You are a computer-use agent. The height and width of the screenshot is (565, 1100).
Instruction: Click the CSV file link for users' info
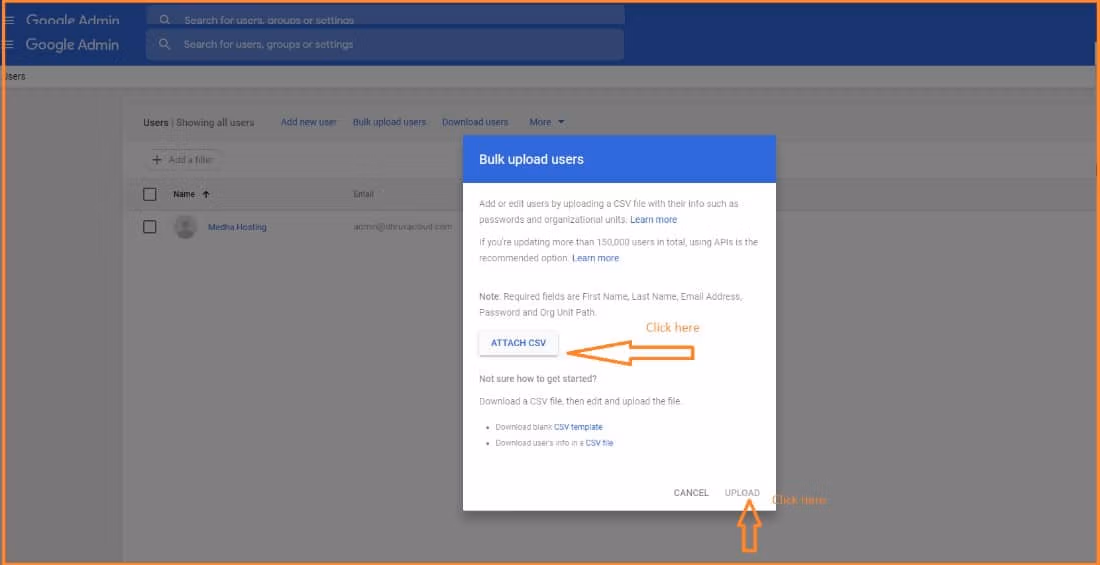pos(599,443)
